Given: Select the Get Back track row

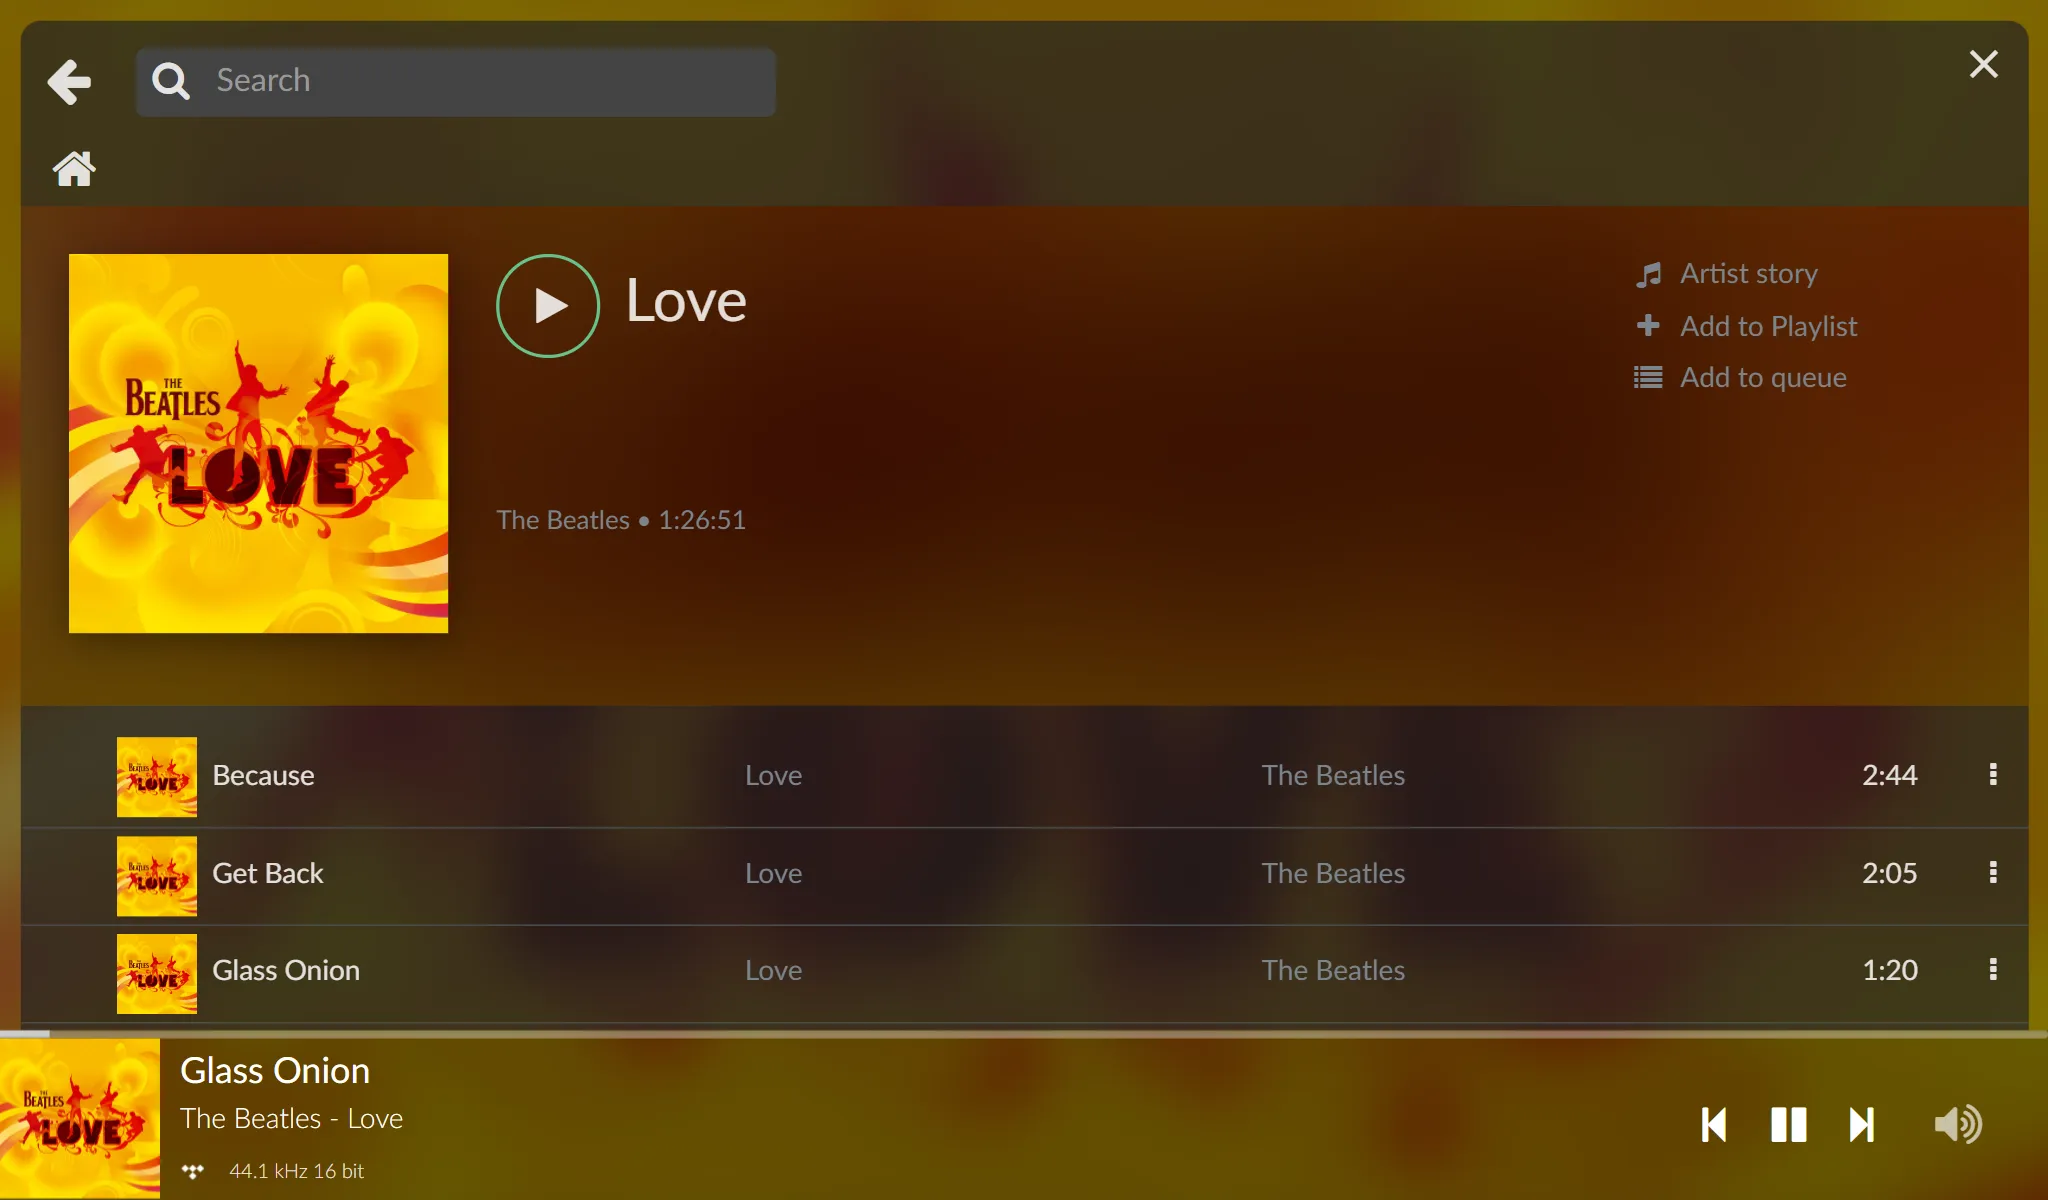Looking at the screenshot, I should (x=1023, y=873).
